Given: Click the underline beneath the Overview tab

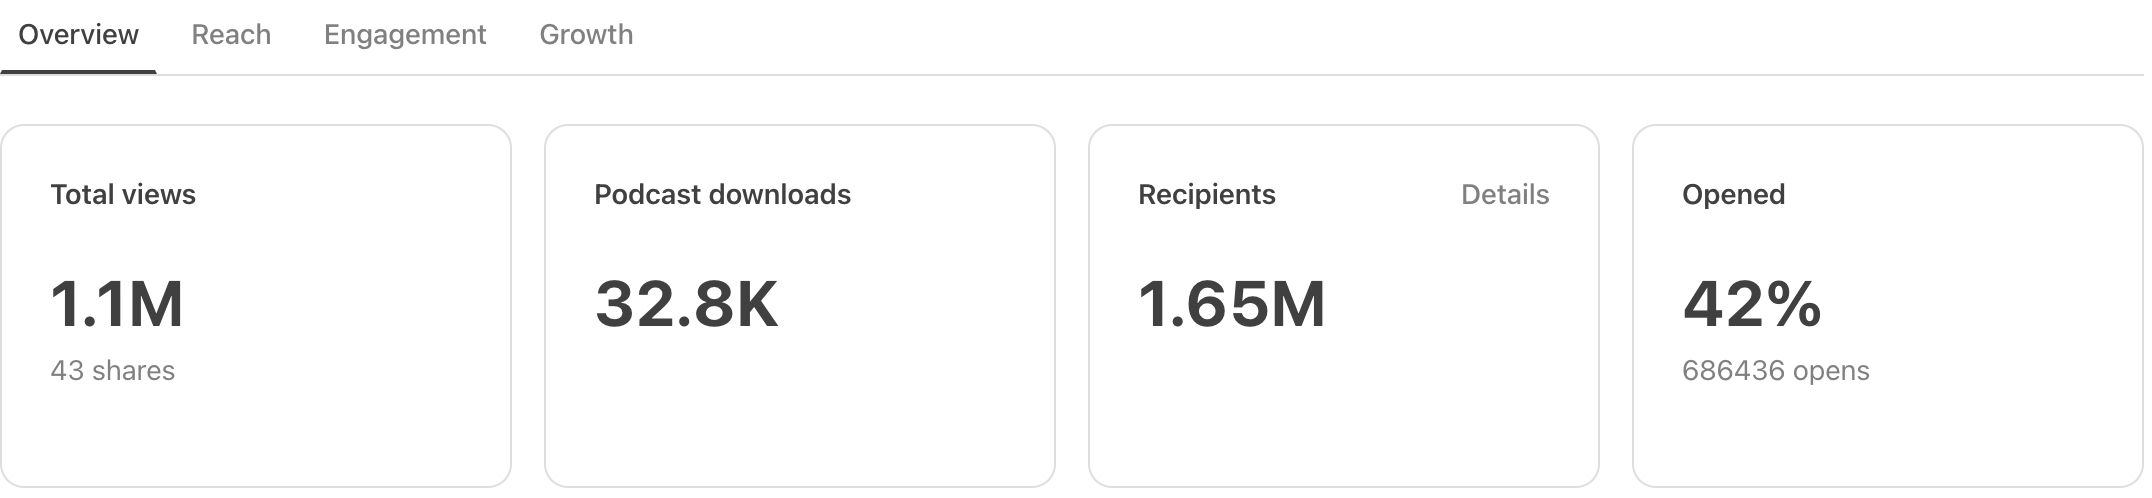Looking at the screenshot, I should pyautogui.click(x=78, y=72).
